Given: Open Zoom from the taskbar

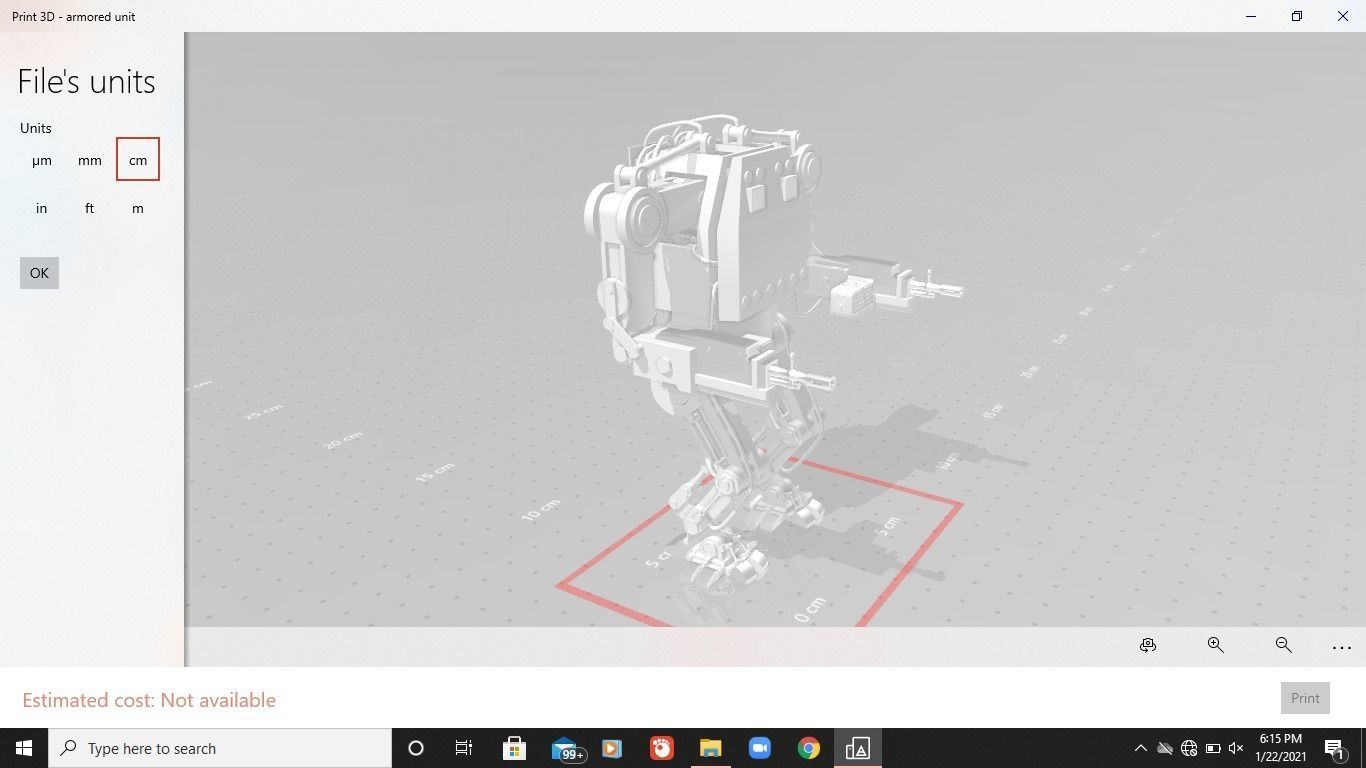Looking at the screenshot, I should point(759,748).
